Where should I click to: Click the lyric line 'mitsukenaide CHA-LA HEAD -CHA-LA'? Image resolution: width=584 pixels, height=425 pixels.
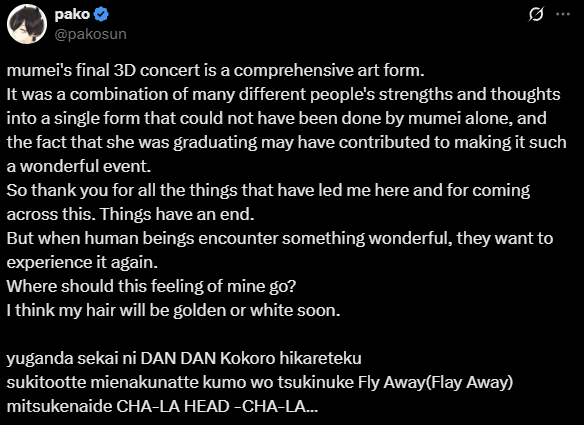pos(162,406)
